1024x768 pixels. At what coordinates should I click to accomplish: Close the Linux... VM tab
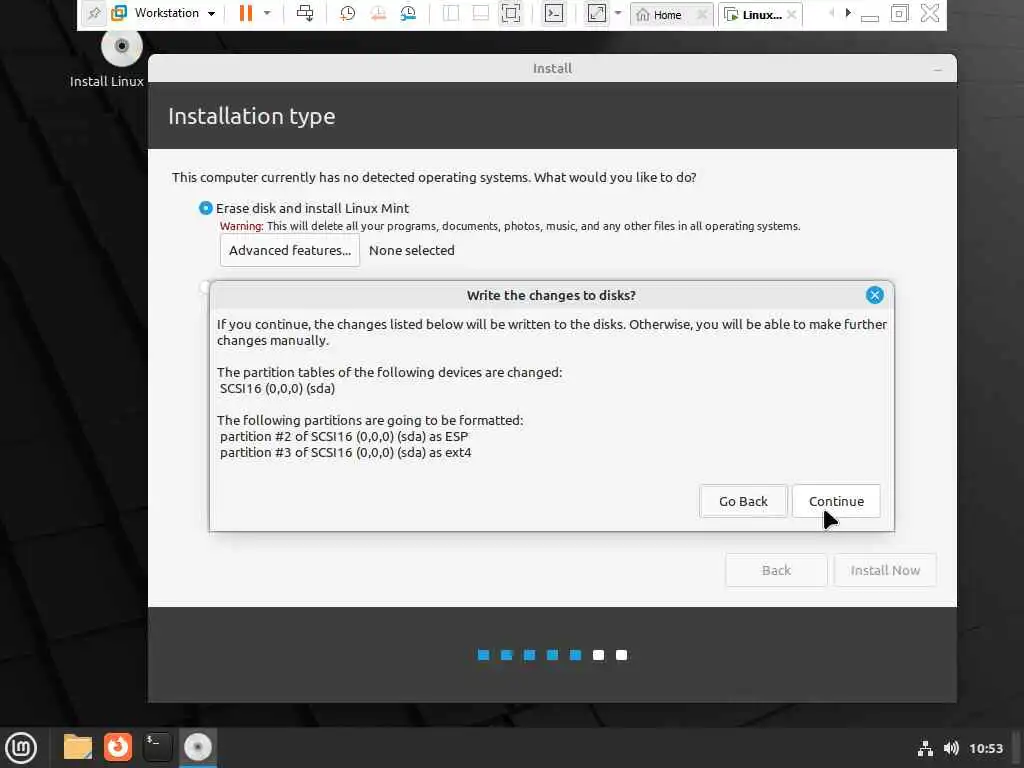tap(792, 14)
